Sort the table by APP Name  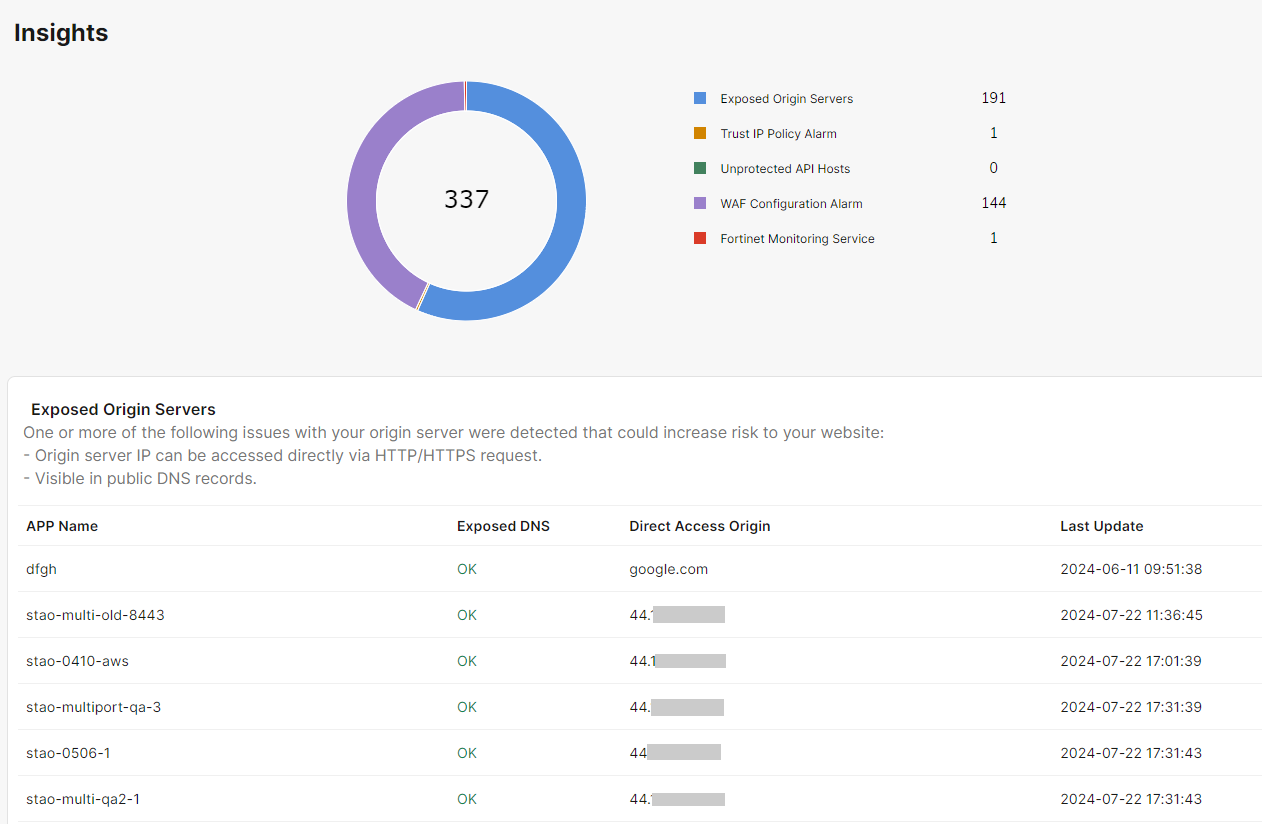tap(62, 526)
